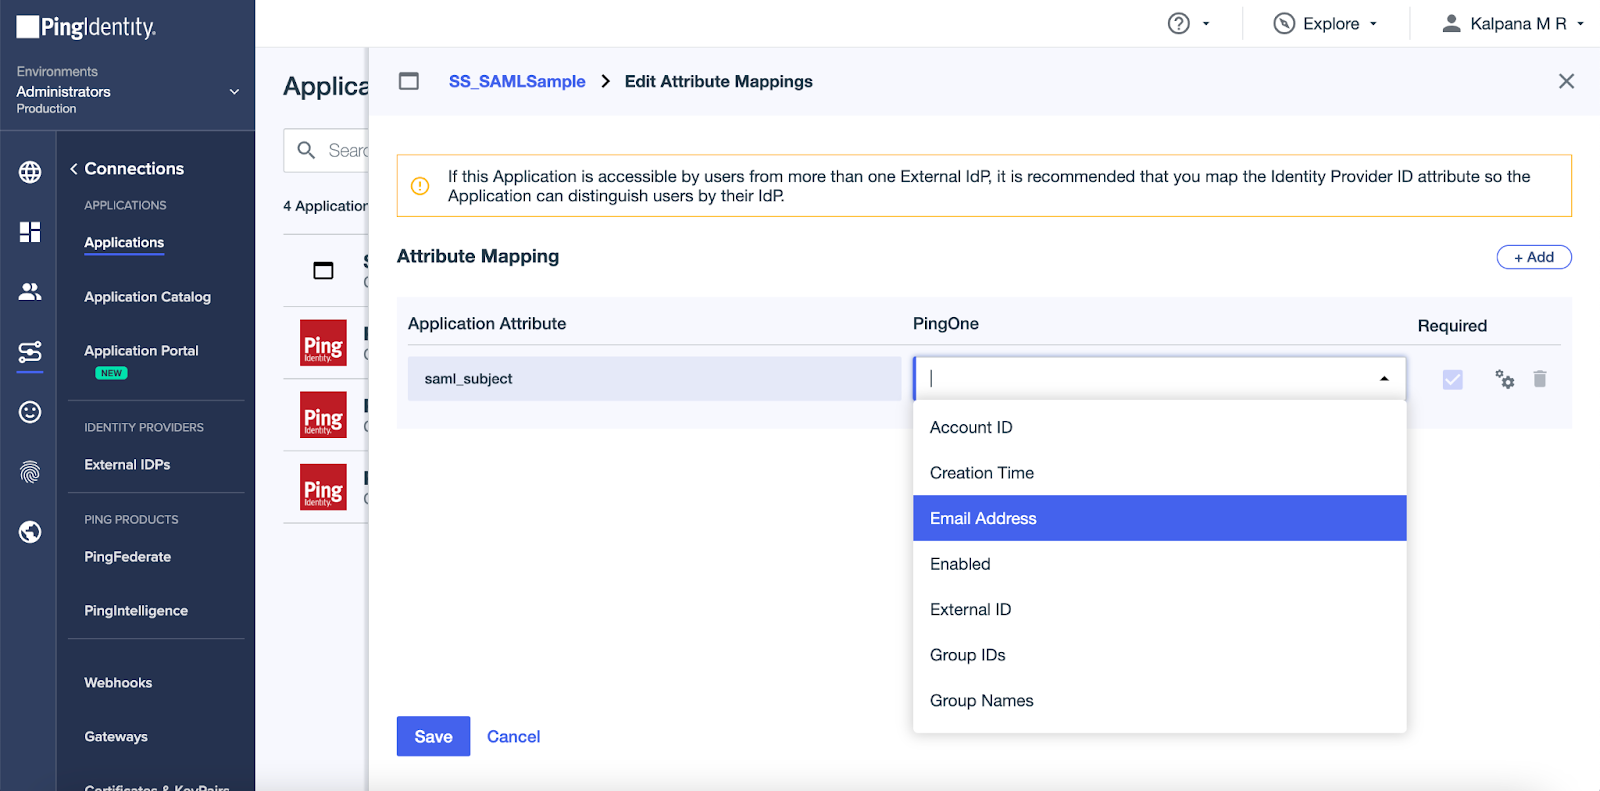Viewport: 1600px width, 791px height.
Task: Click the Save button
Action: point(433,737)
